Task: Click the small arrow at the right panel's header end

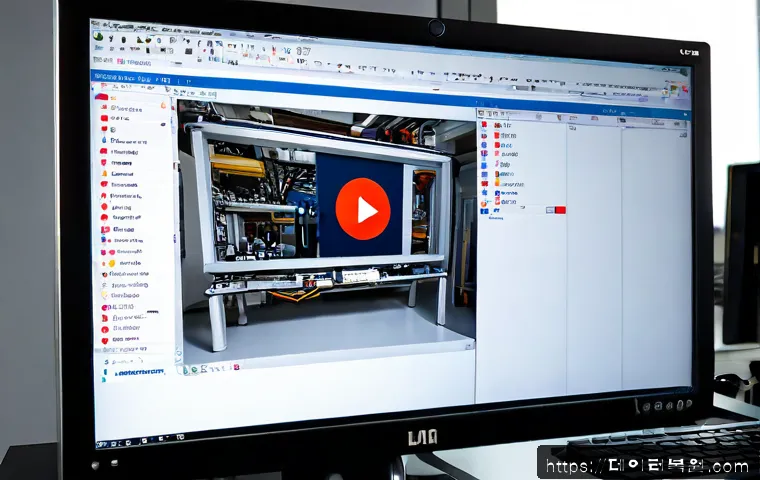Action: pos(685,114)
